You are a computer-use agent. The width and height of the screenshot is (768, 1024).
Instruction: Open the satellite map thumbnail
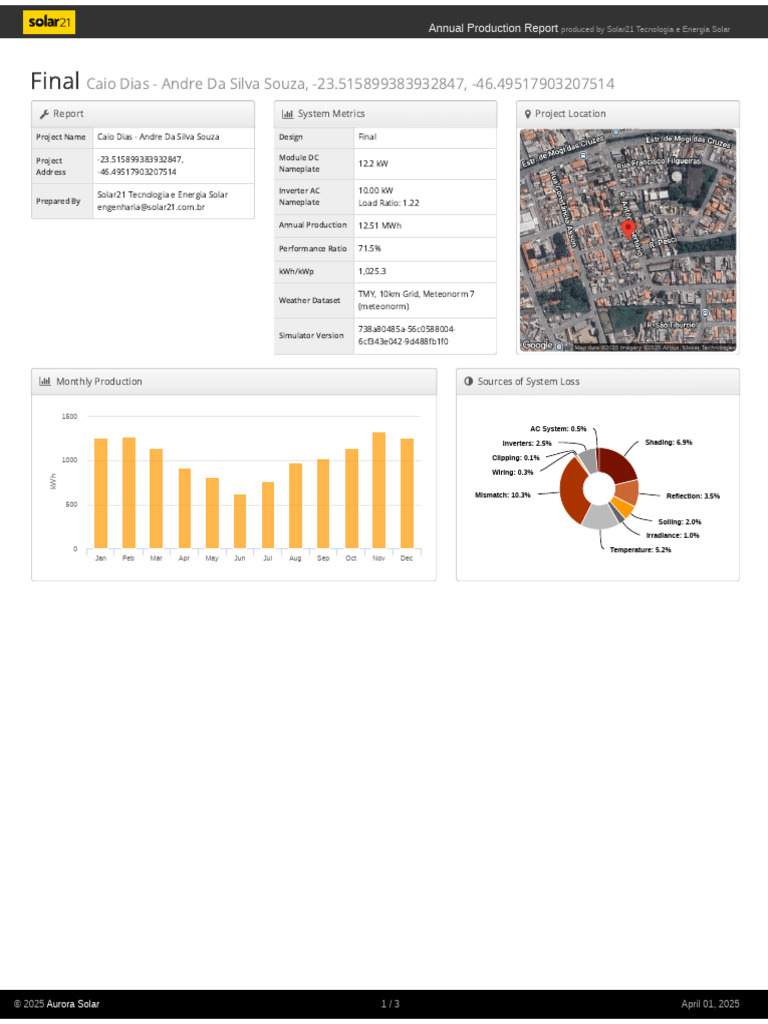[x=628, y=240]
